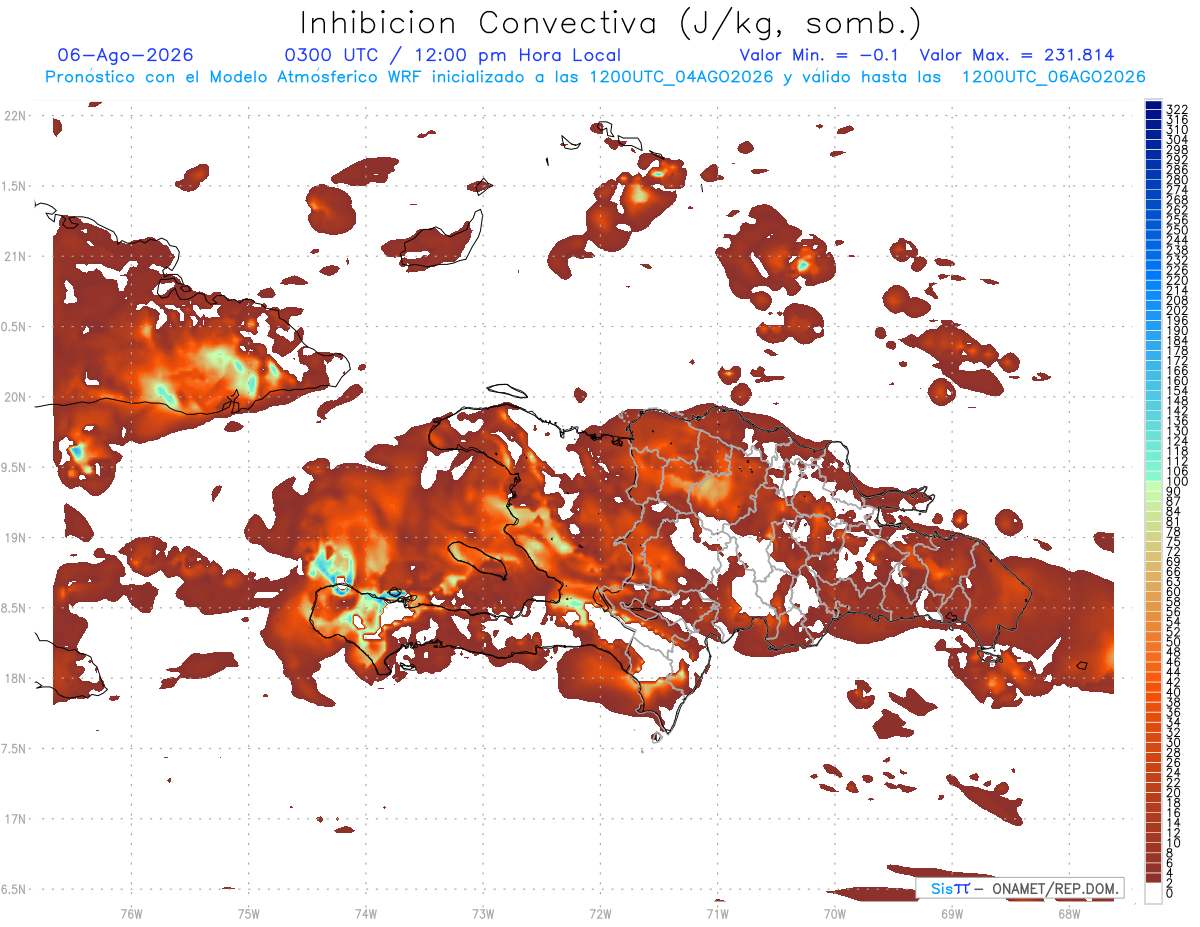1200x927 pixels.
Task: Click the "73W" longitude label
Action: pyautogui.click(x=483, y=913)
